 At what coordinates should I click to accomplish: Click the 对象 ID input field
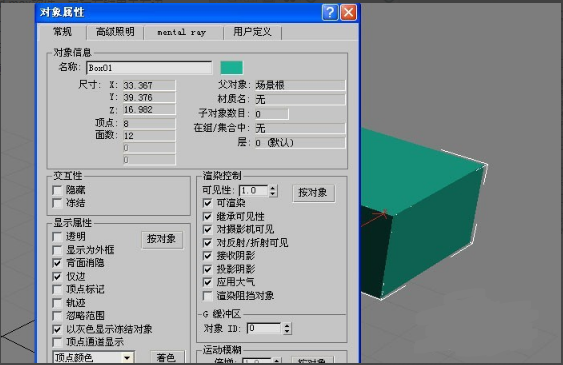click(x=264, y=328)
